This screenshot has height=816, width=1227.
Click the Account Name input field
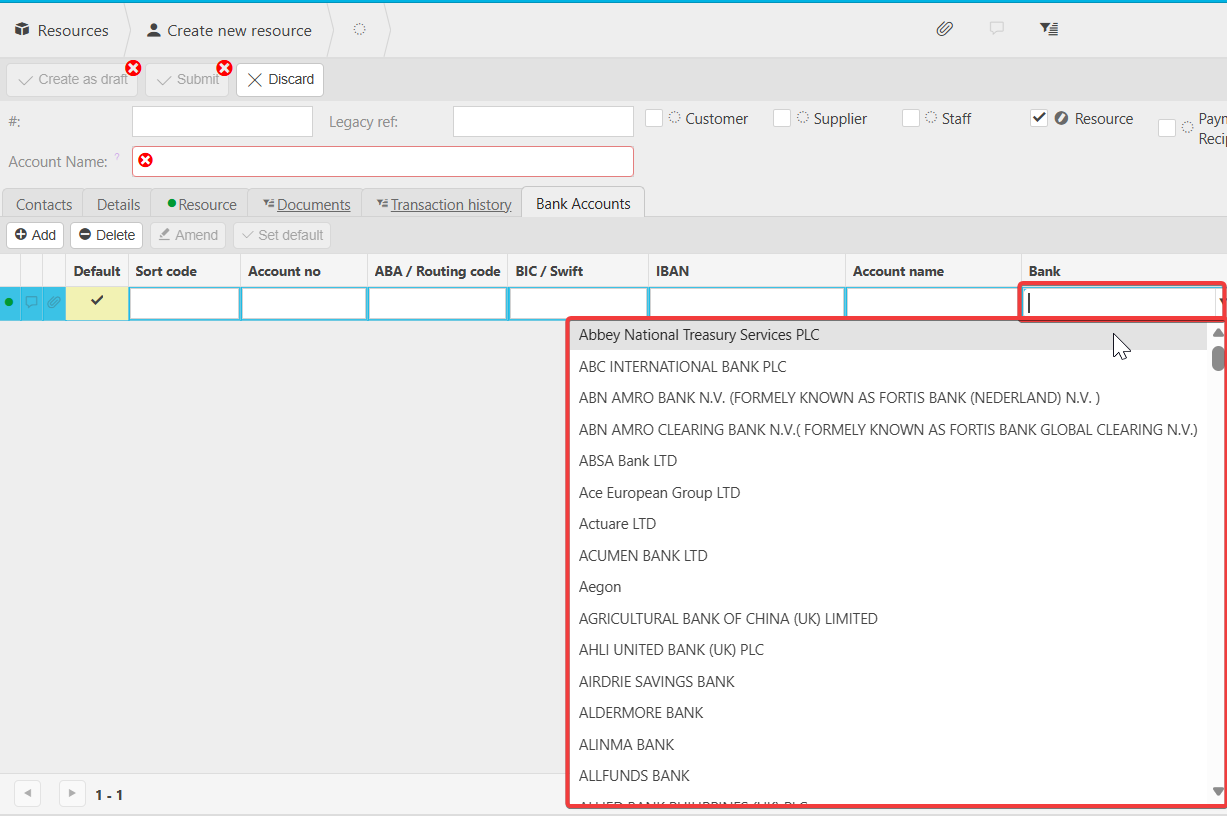pos(383,161)
